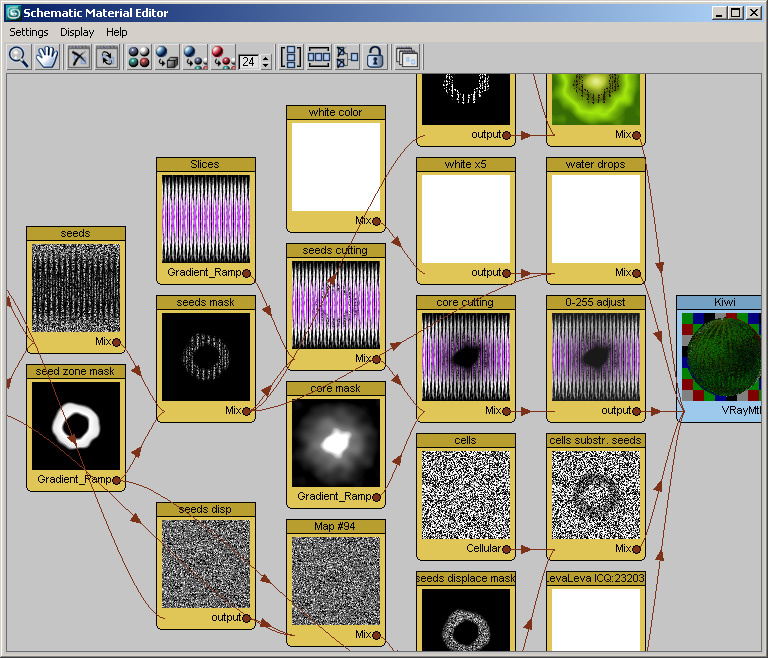The height and width of the screenshot is (658, 768).
Task: Click the horizontal layout arrangement icon
Action: pyautogui.click(x=319, y=57)
